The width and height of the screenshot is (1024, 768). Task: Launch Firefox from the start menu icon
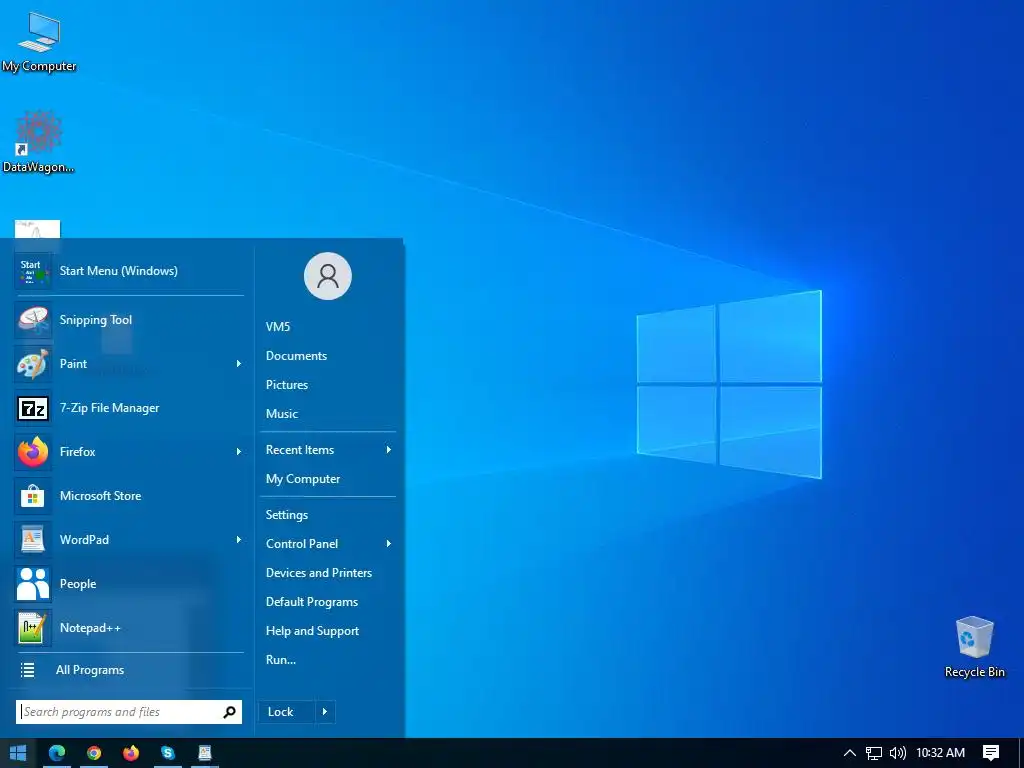pos(33,452)
